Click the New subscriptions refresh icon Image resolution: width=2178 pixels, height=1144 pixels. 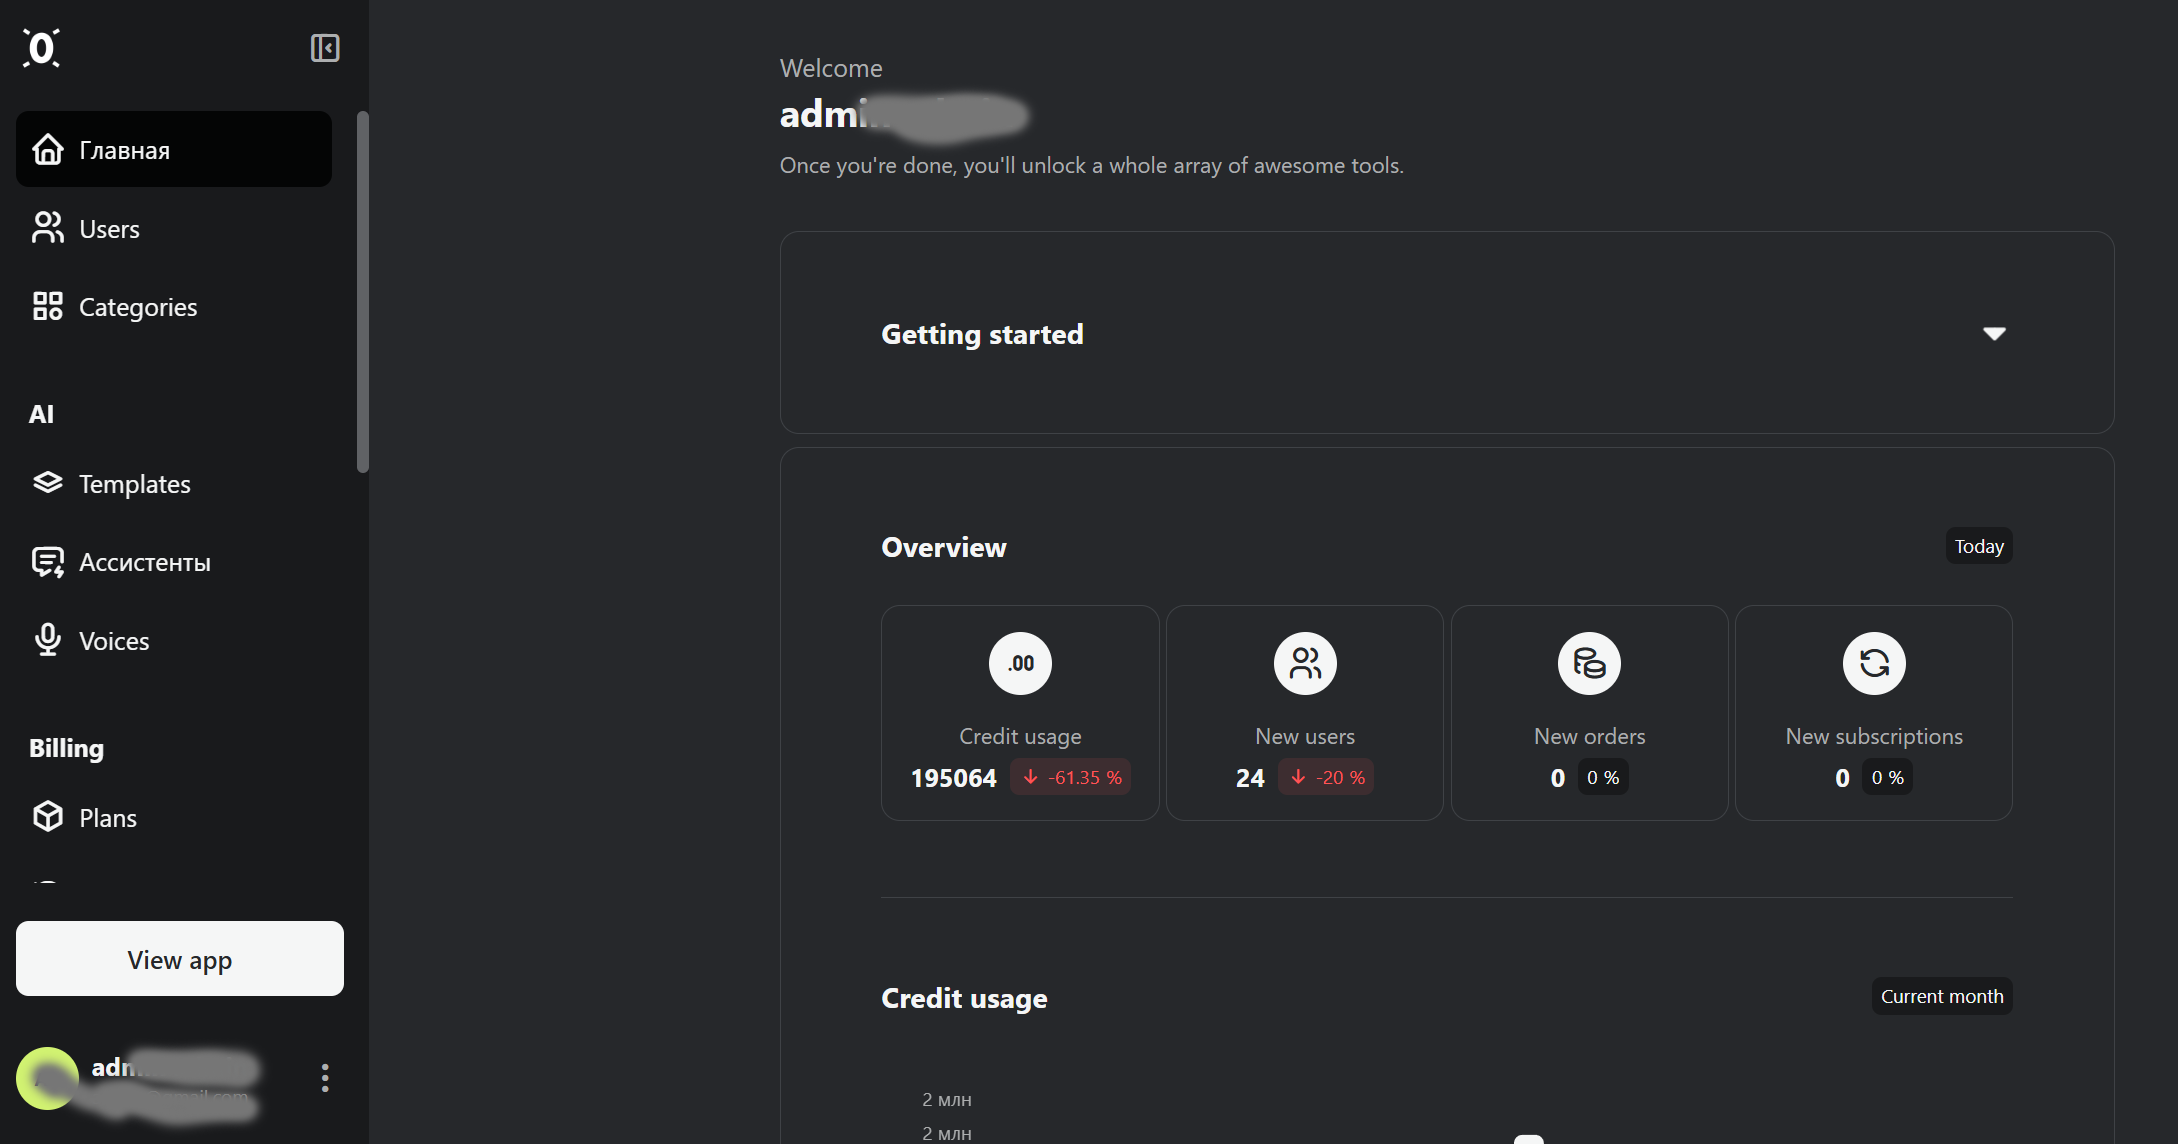[1874, 663]
